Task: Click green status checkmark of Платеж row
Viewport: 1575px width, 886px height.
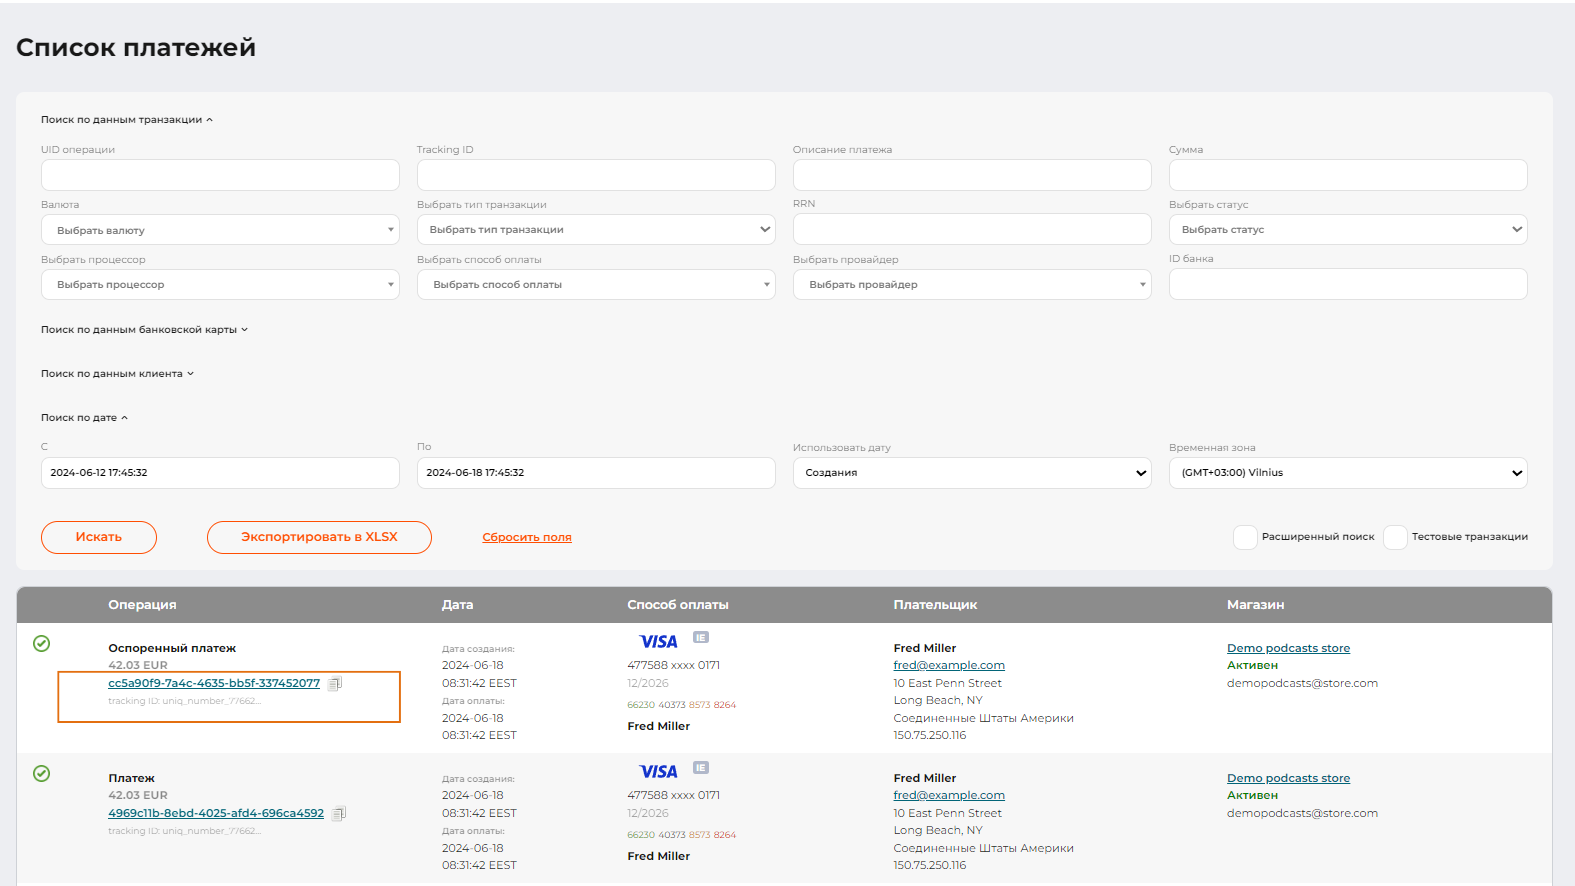Action: click(x=42, y=774)
